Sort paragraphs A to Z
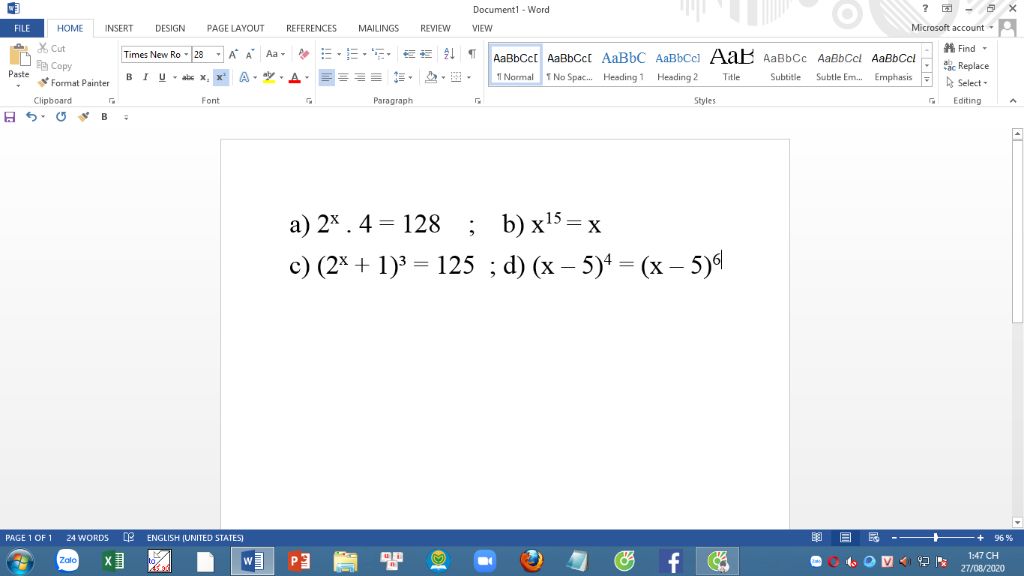 point(449,54)
